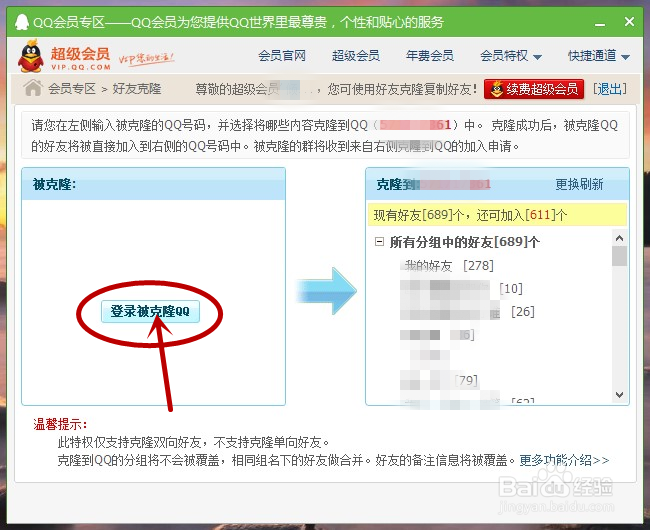Image resolution: width=650 pixels, height=530 pixels.
Task: Click the super member penguin logo
Action: (31, 56)
